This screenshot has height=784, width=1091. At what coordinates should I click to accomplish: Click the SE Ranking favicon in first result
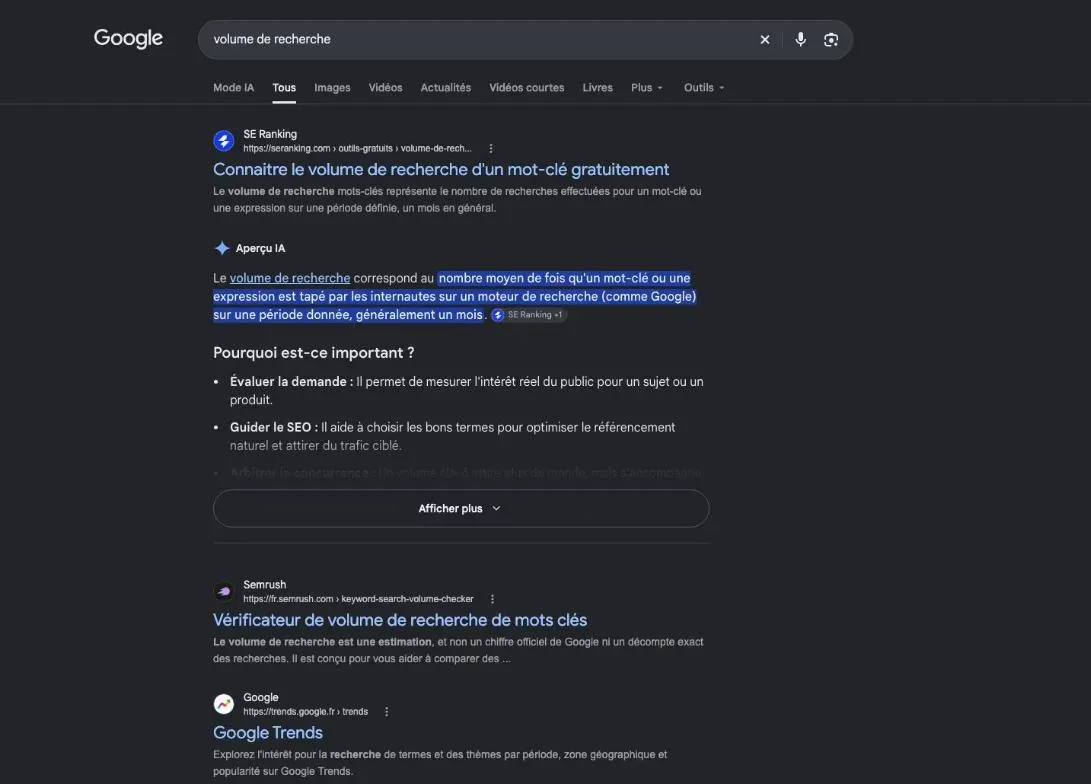point(223,141)
